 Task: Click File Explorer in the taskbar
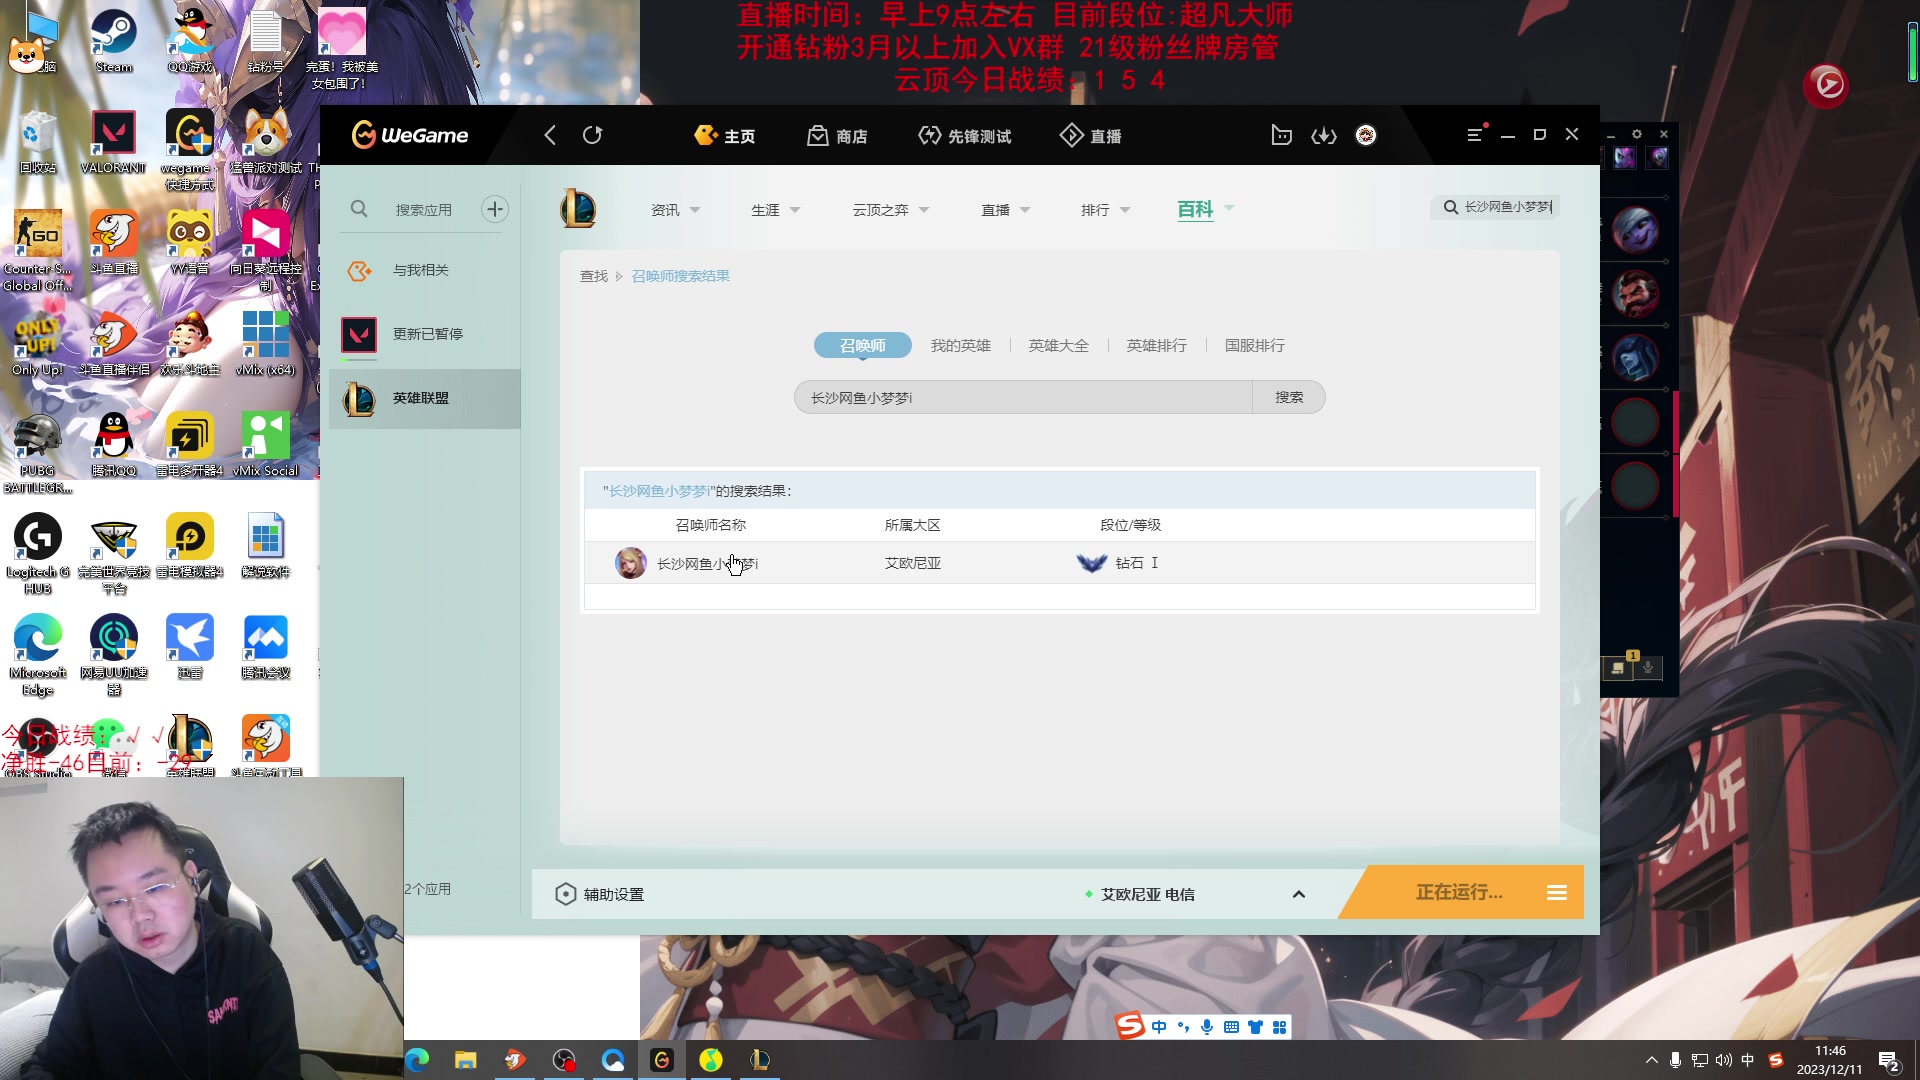tap(466, 1060)
